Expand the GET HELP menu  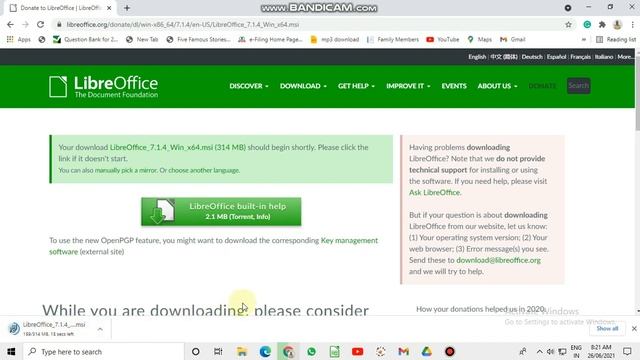click(x=356, y=86)
